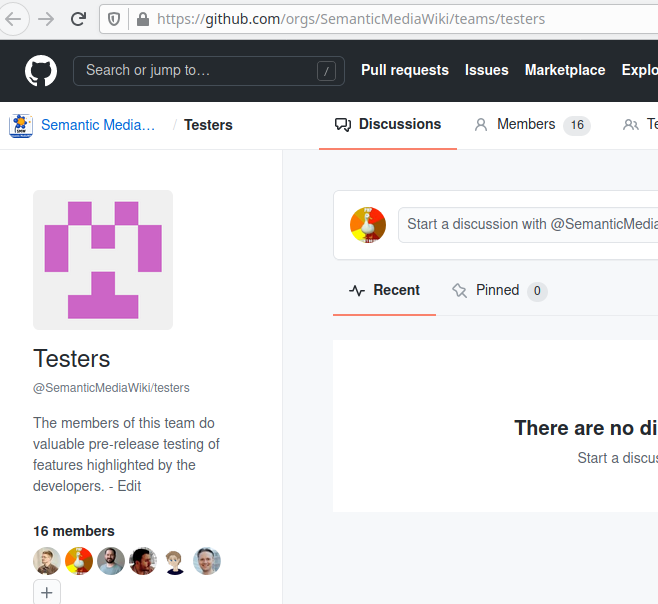
Task: Open the Semantic Media… organization link
Action: click(98, 125)
